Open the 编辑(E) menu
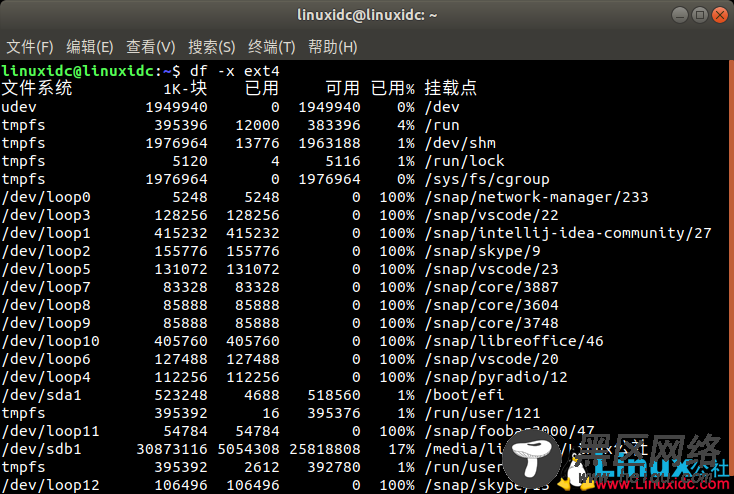 [89, 47]
